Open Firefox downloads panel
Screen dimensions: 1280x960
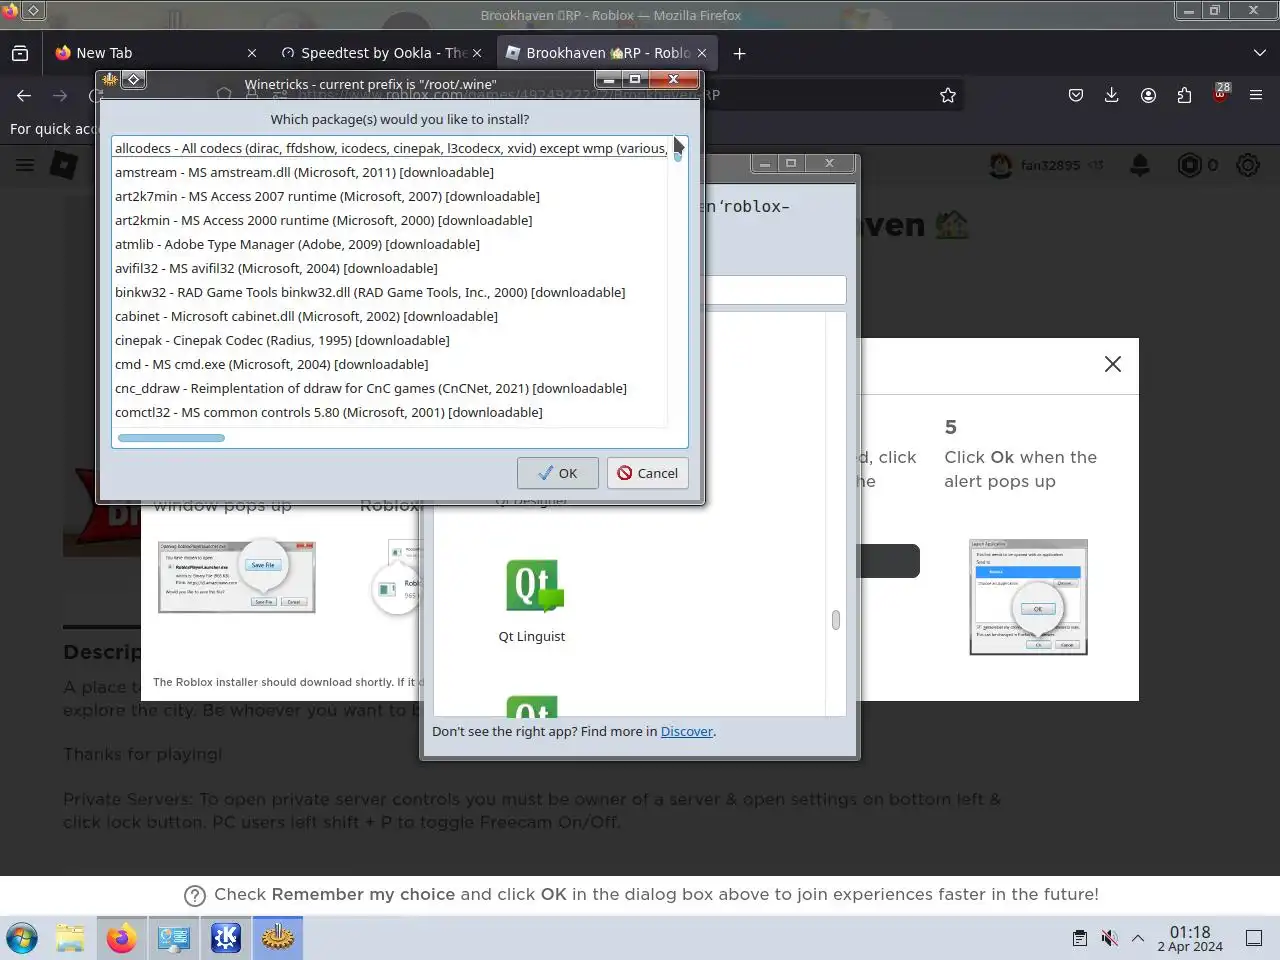pyautogui.click(x=1112, y=95)
